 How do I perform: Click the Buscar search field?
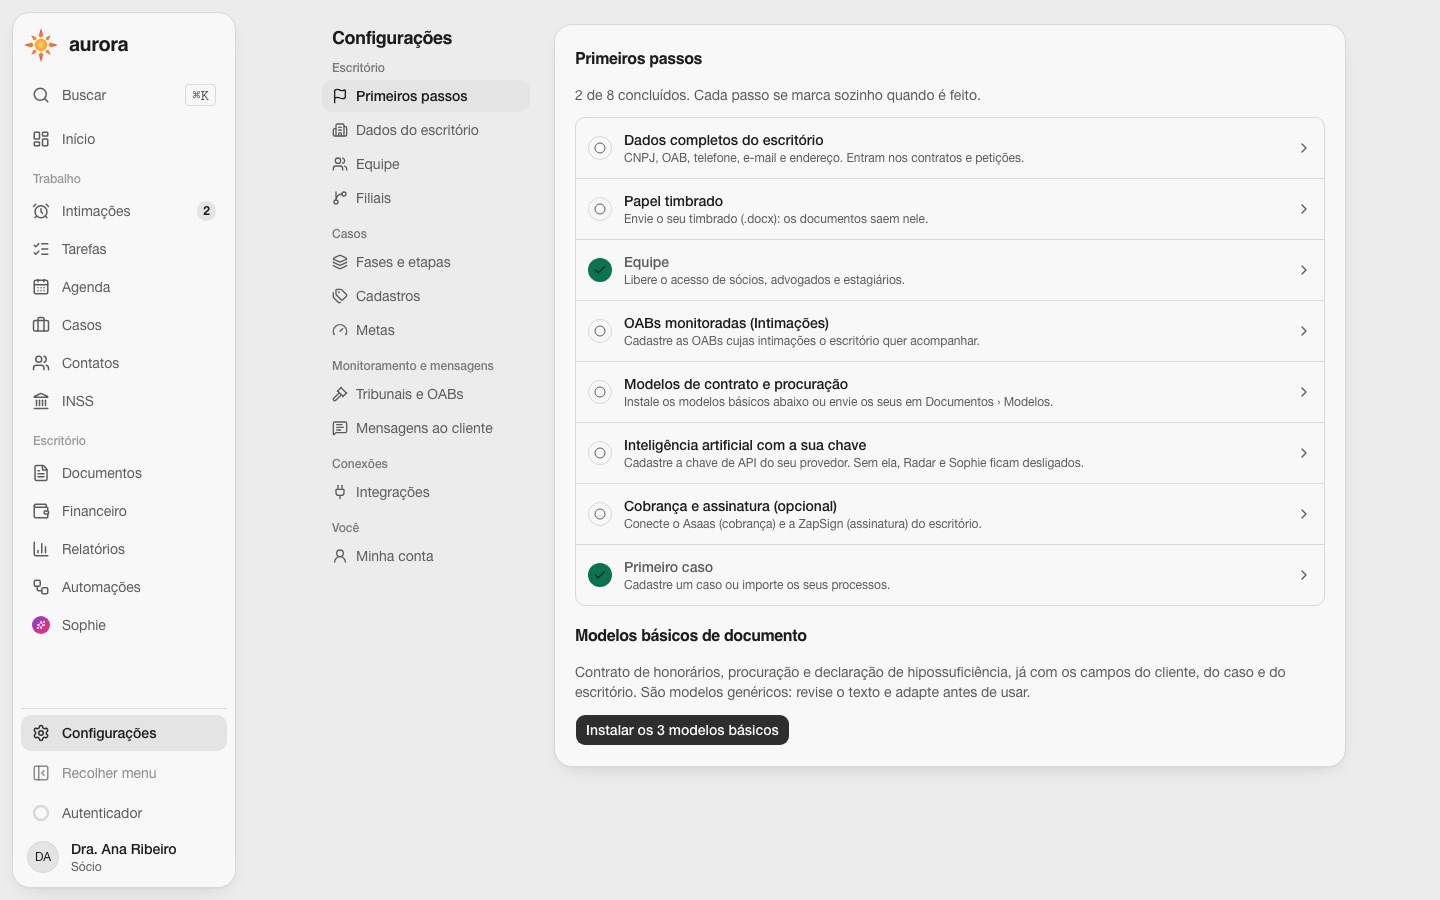point(124,95)
